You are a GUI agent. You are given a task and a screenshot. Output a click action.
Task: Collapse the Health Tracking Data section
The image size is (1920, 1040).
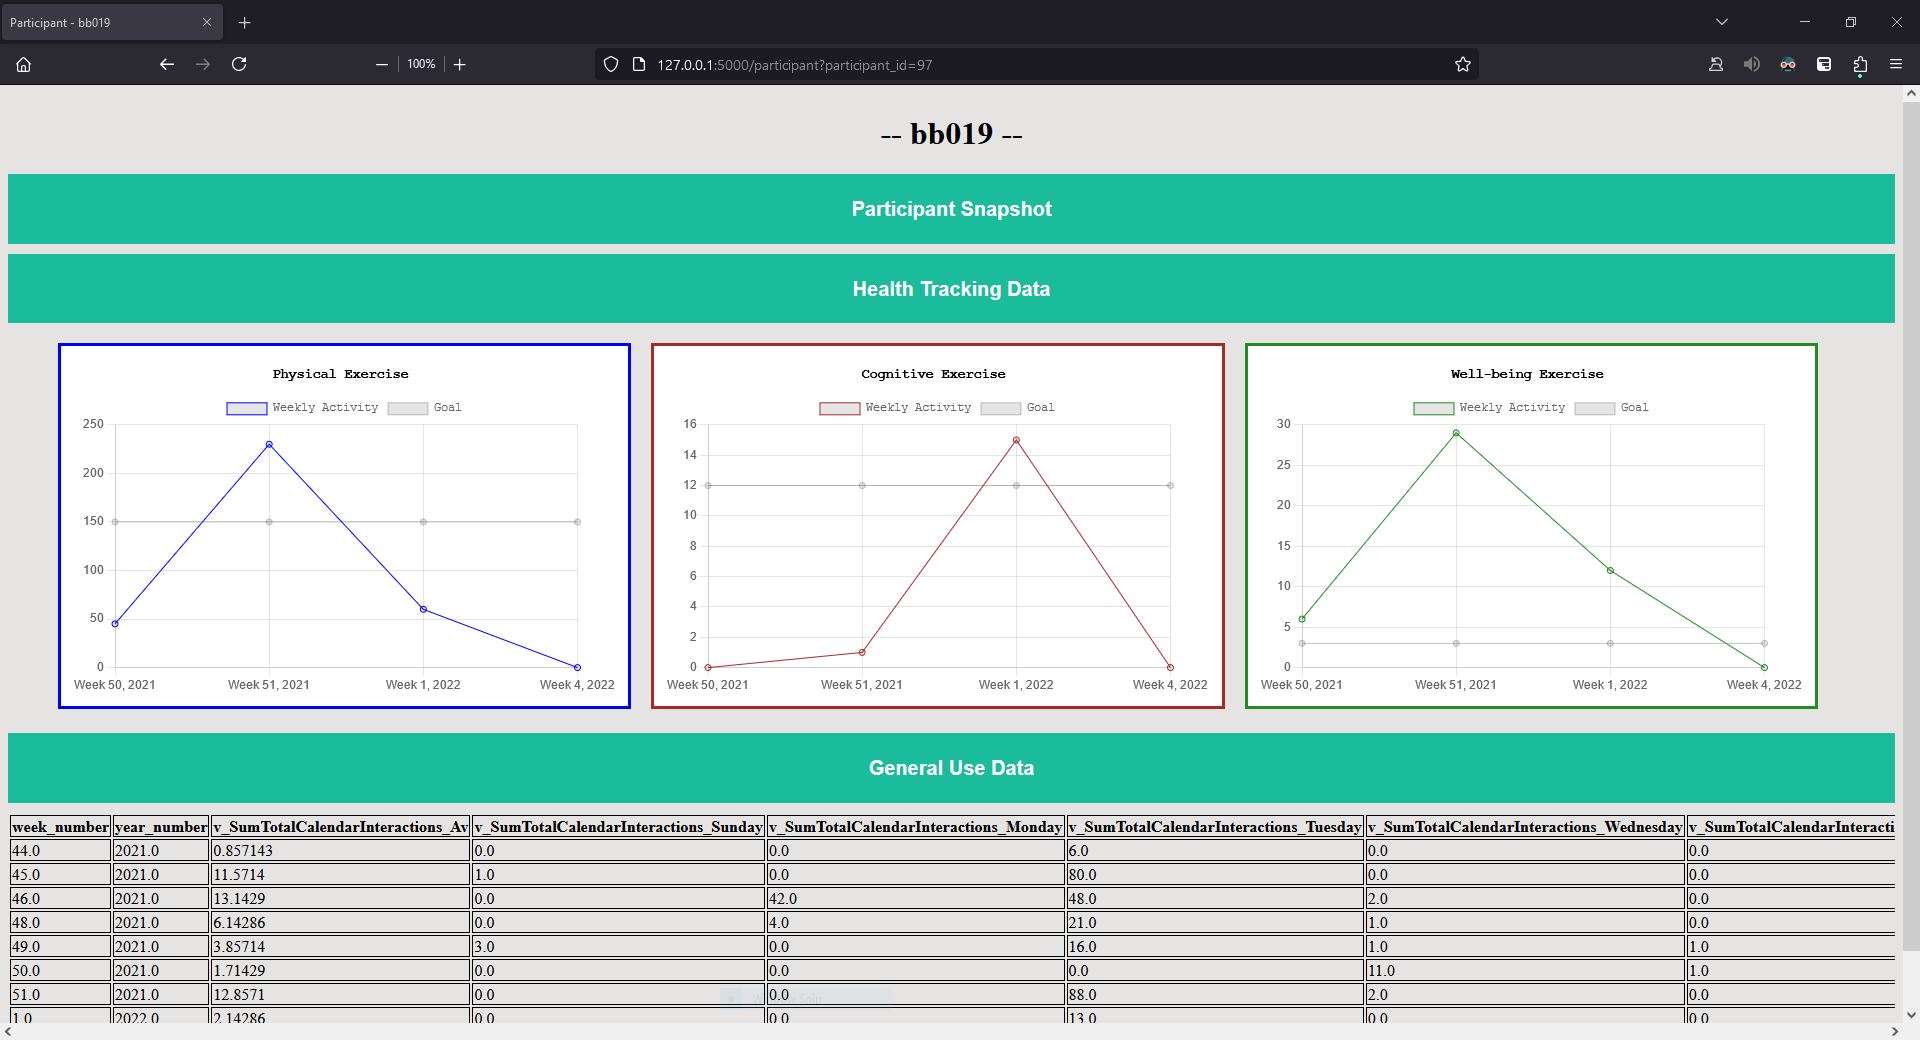pos(951,289)
